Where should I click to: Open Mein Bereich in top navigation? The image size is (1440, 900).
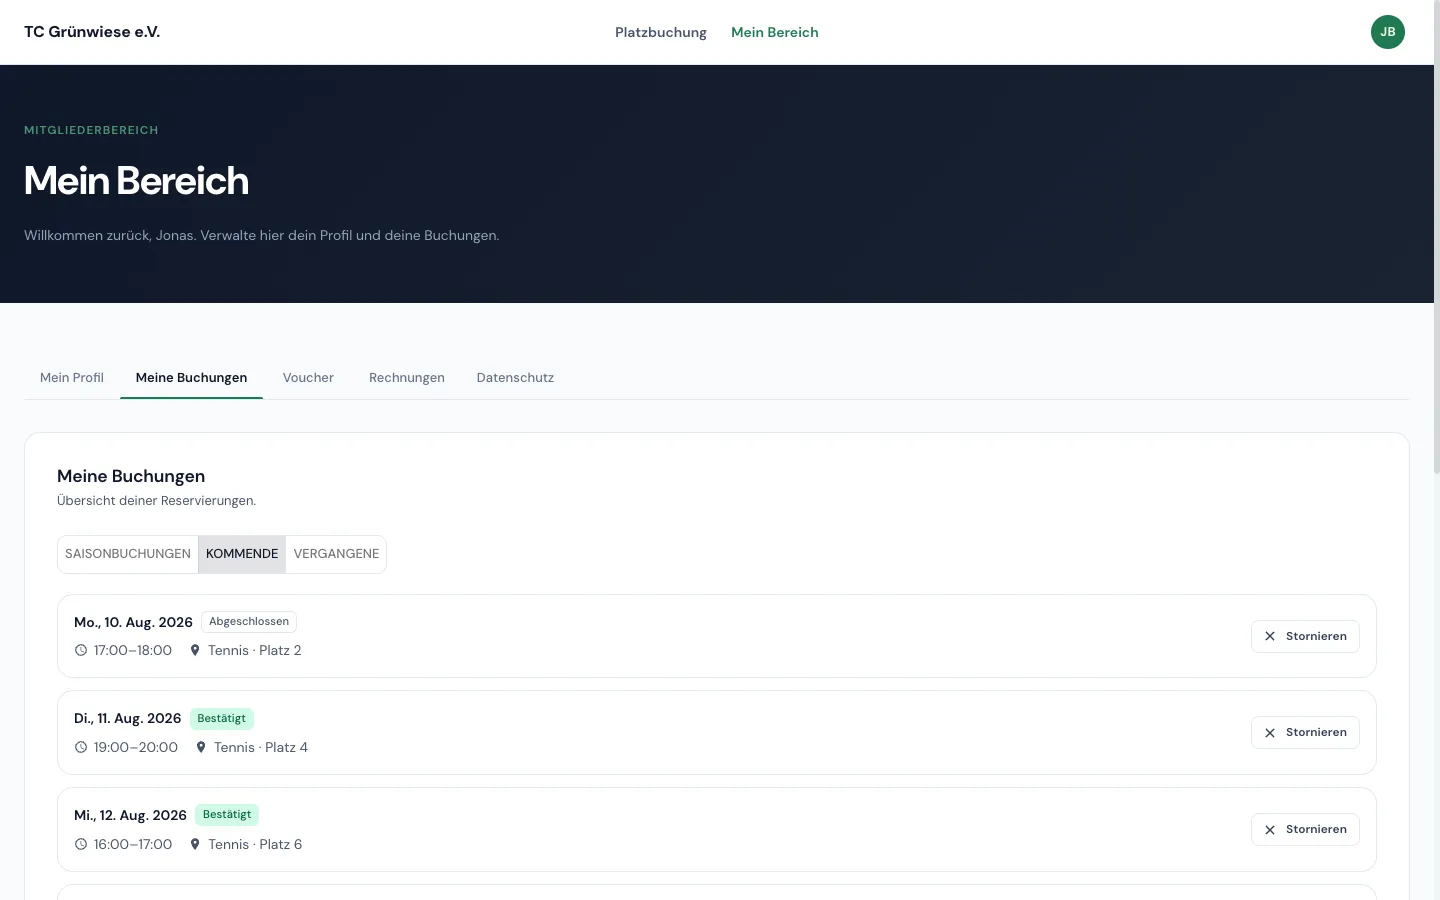tap(775, 32)
